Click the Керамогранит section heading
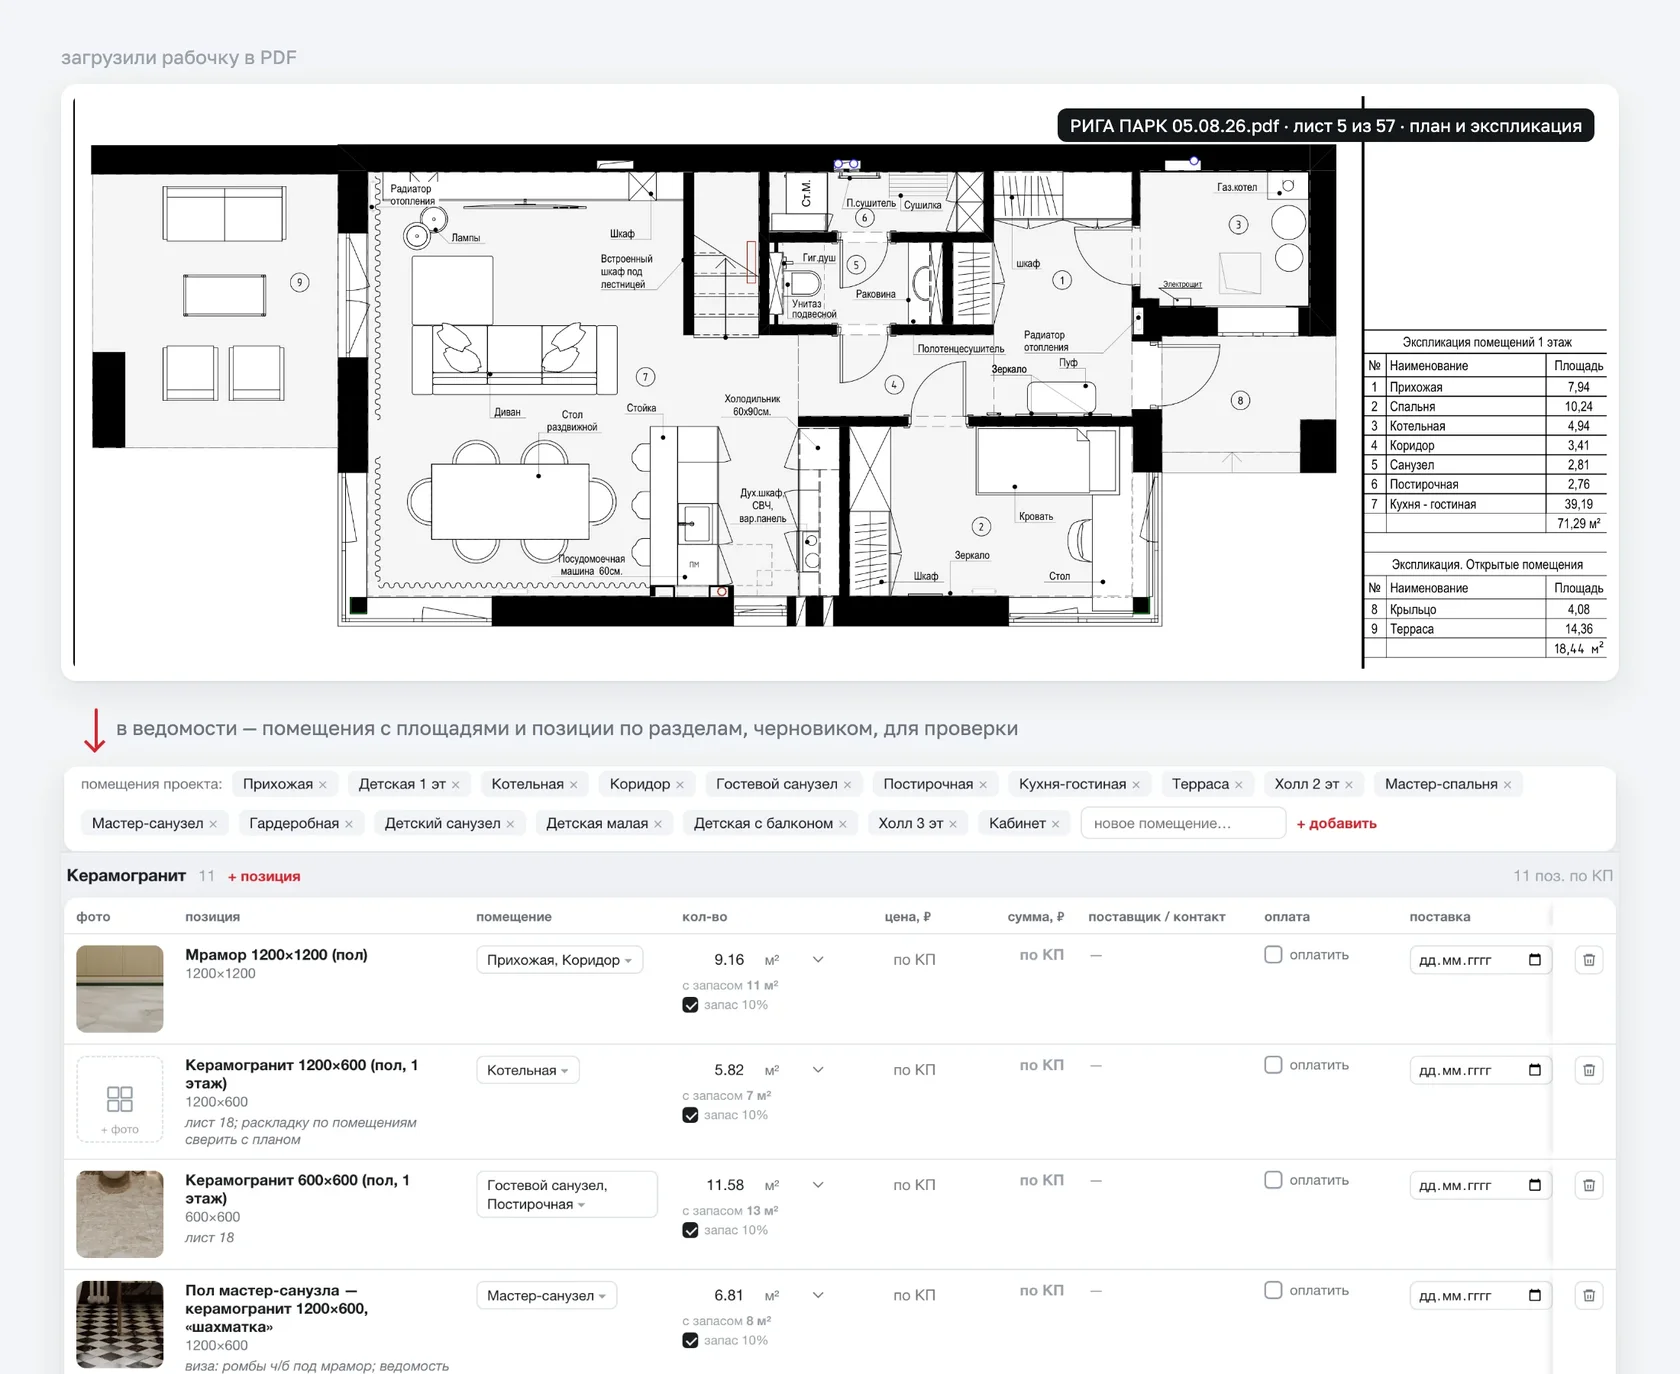Viewport: 1680px width, 1374px height. point(126,876)
